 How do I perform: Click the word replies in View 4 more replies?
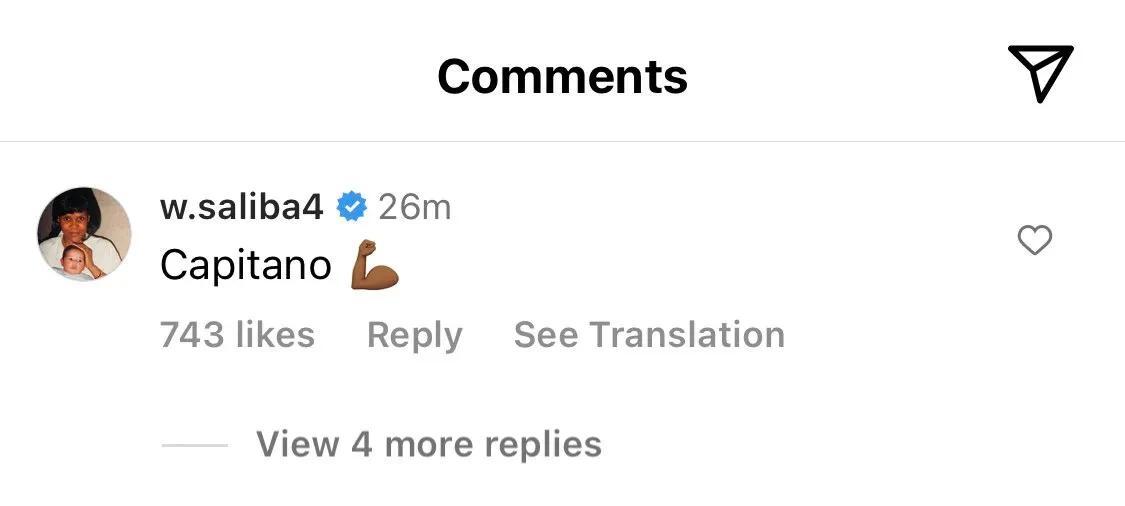click(x=543, y=446)
